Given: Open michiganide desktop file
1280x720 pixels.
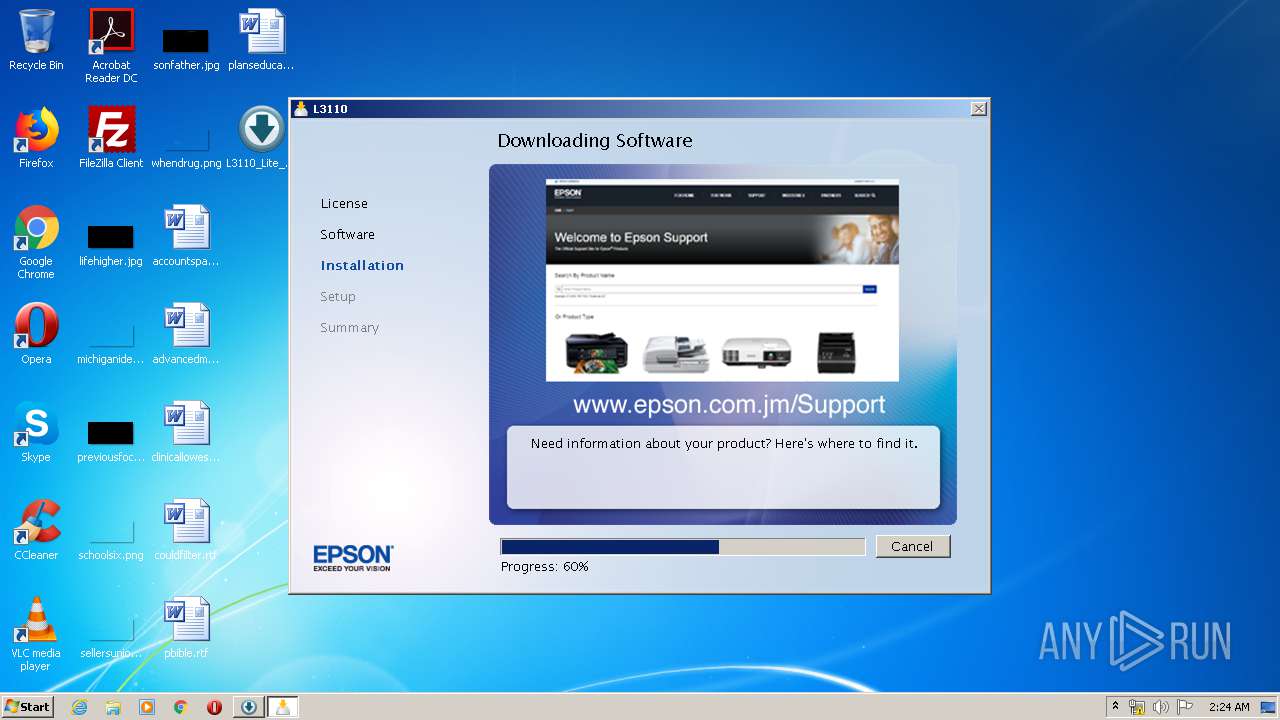Looking at the screenshot, I should click(111, 343).
